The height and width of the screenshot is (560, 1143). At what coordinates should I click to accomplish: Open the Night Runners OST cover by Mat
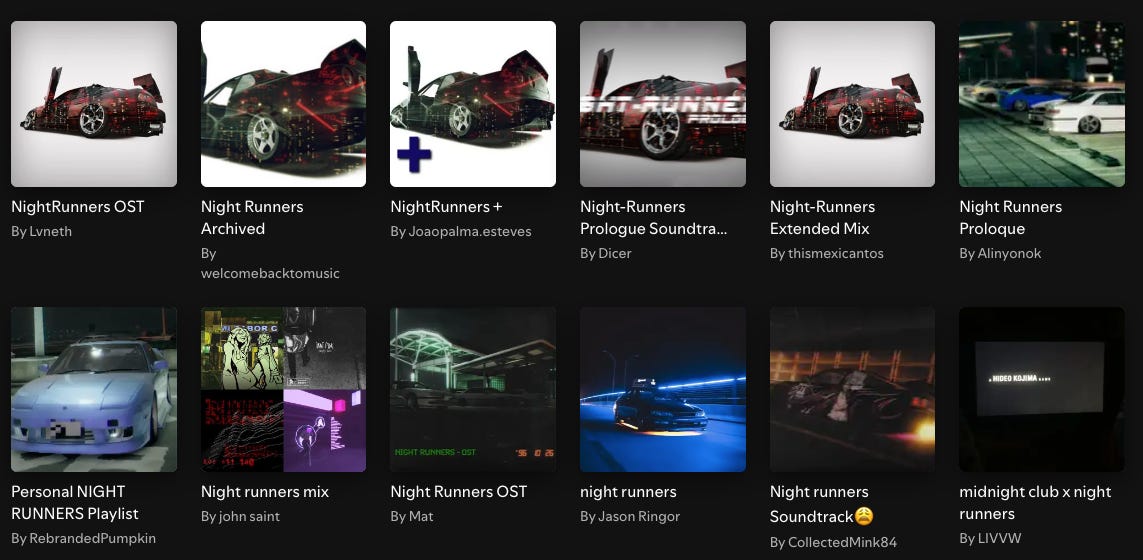click(473, 389)
